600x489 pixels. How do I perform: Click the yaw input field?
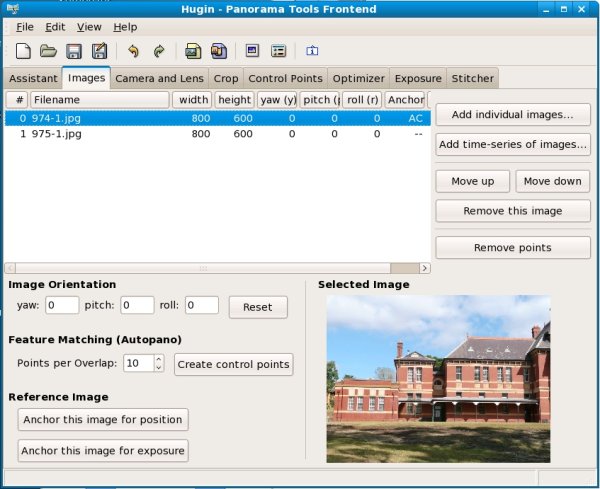[x=62, y=305]
